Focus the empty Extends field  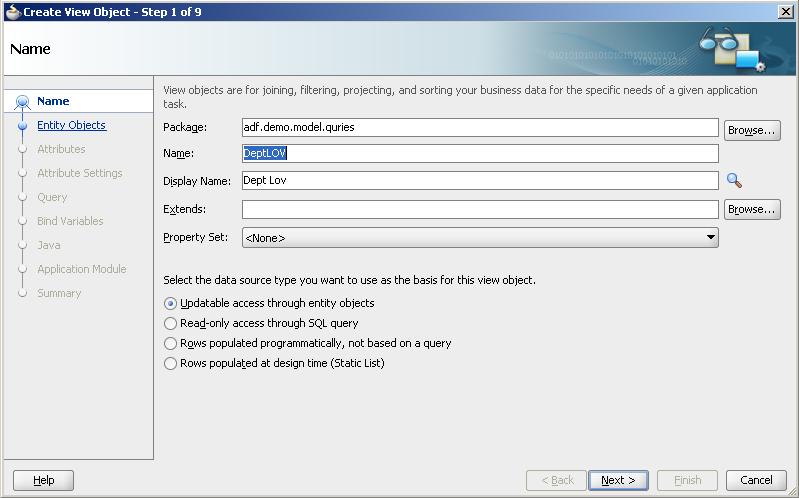click(x=480, y=209)
